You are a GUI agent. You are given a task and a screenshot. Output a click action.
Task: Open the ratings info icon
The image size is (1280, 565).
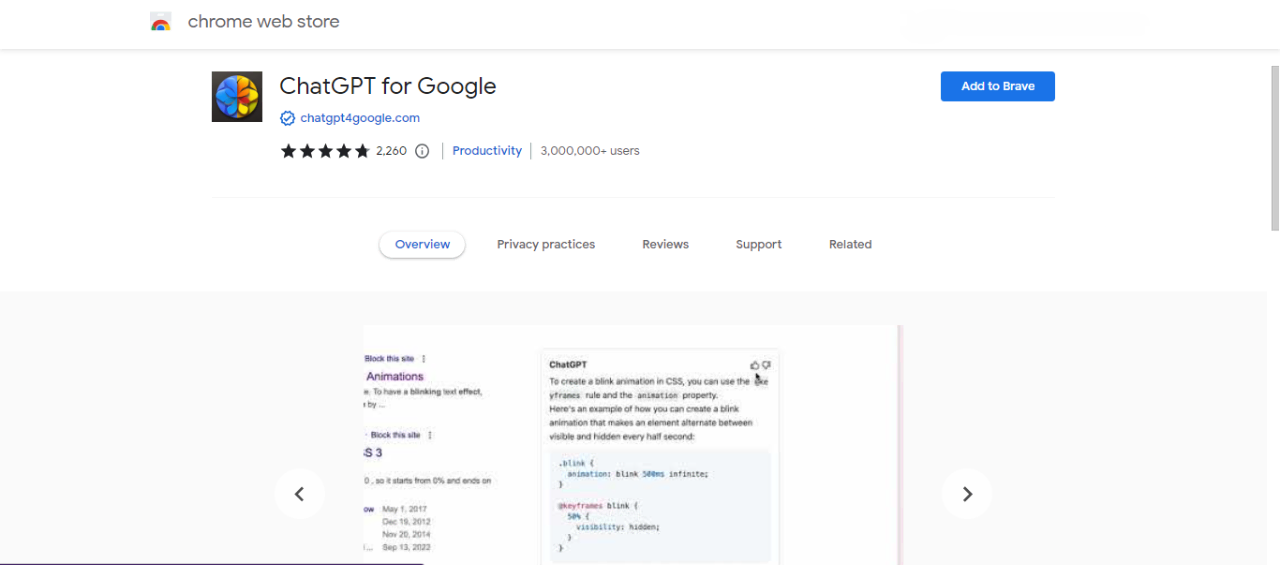422,151
